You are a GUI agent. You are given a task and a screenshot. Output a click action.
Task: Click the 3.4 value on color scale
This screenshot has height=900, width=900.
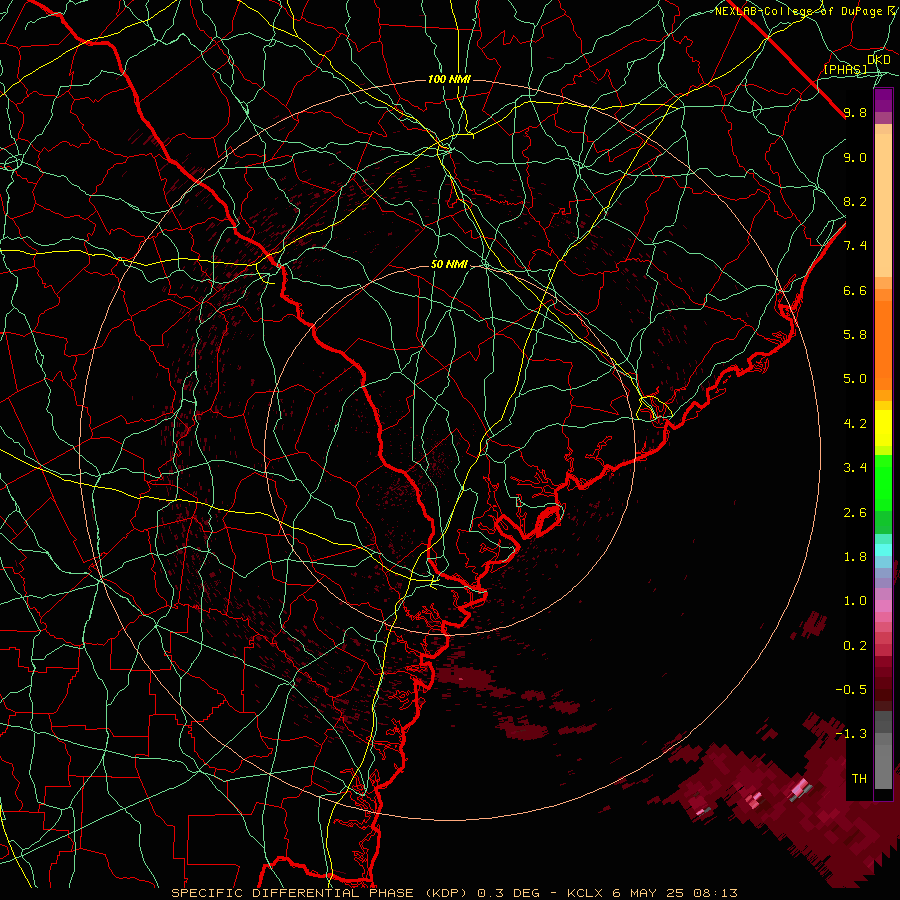[855, 468]
